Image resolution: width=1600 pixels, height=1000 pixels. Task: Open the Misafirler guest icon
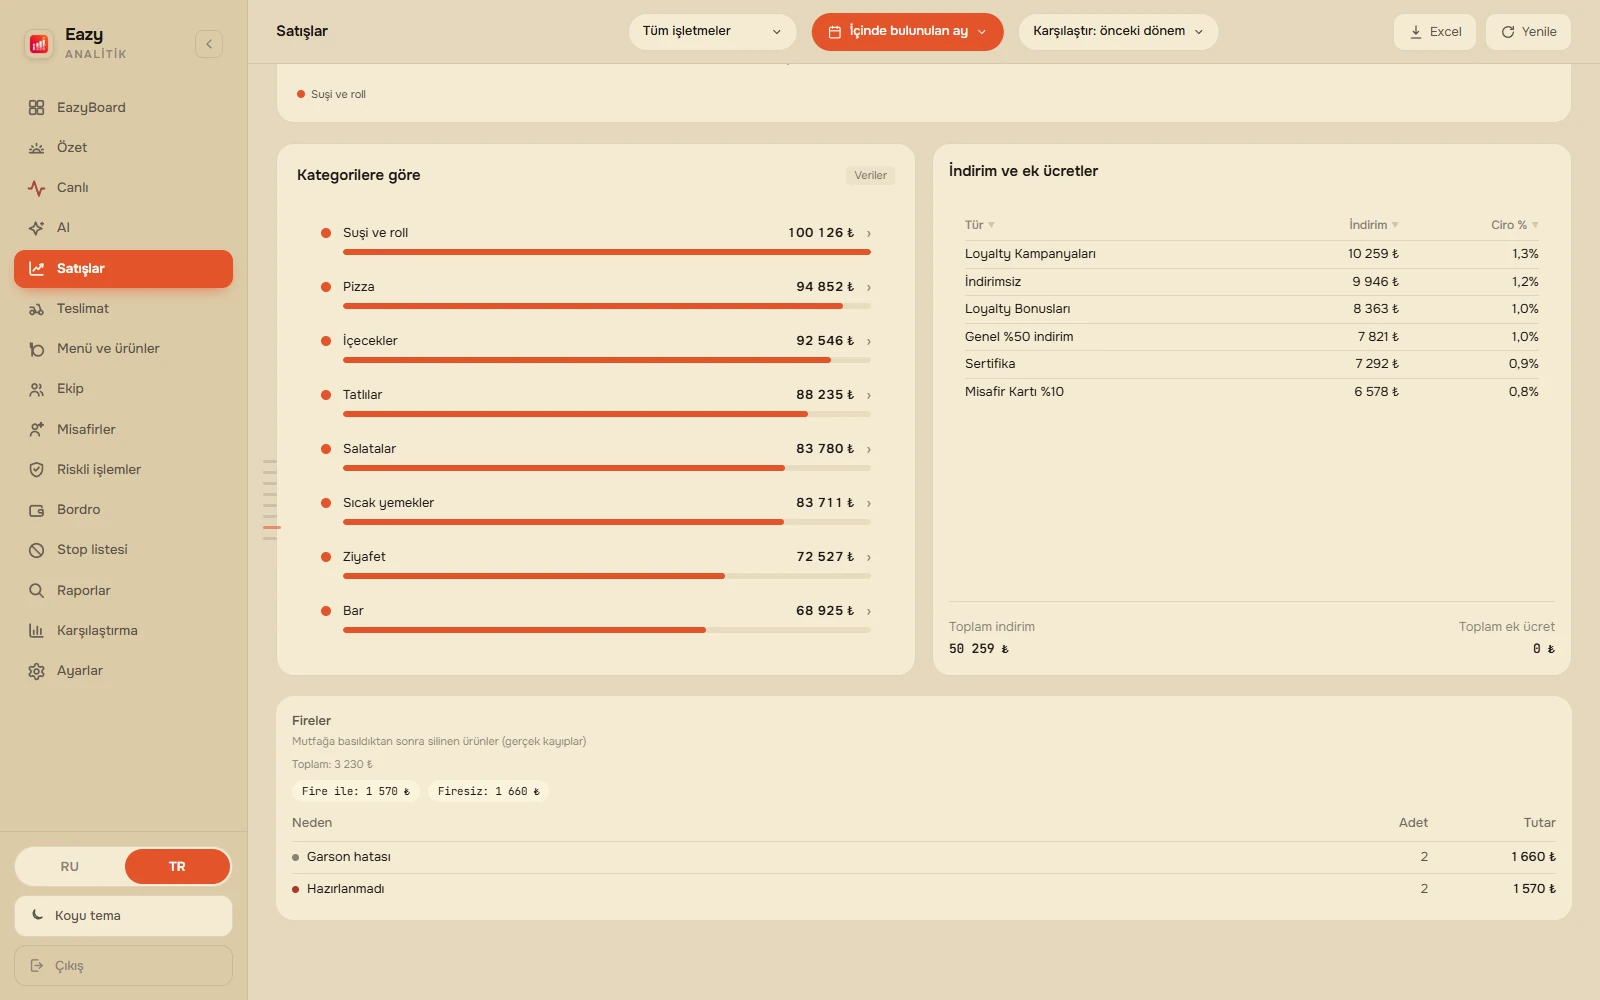(x=37, y=430)
